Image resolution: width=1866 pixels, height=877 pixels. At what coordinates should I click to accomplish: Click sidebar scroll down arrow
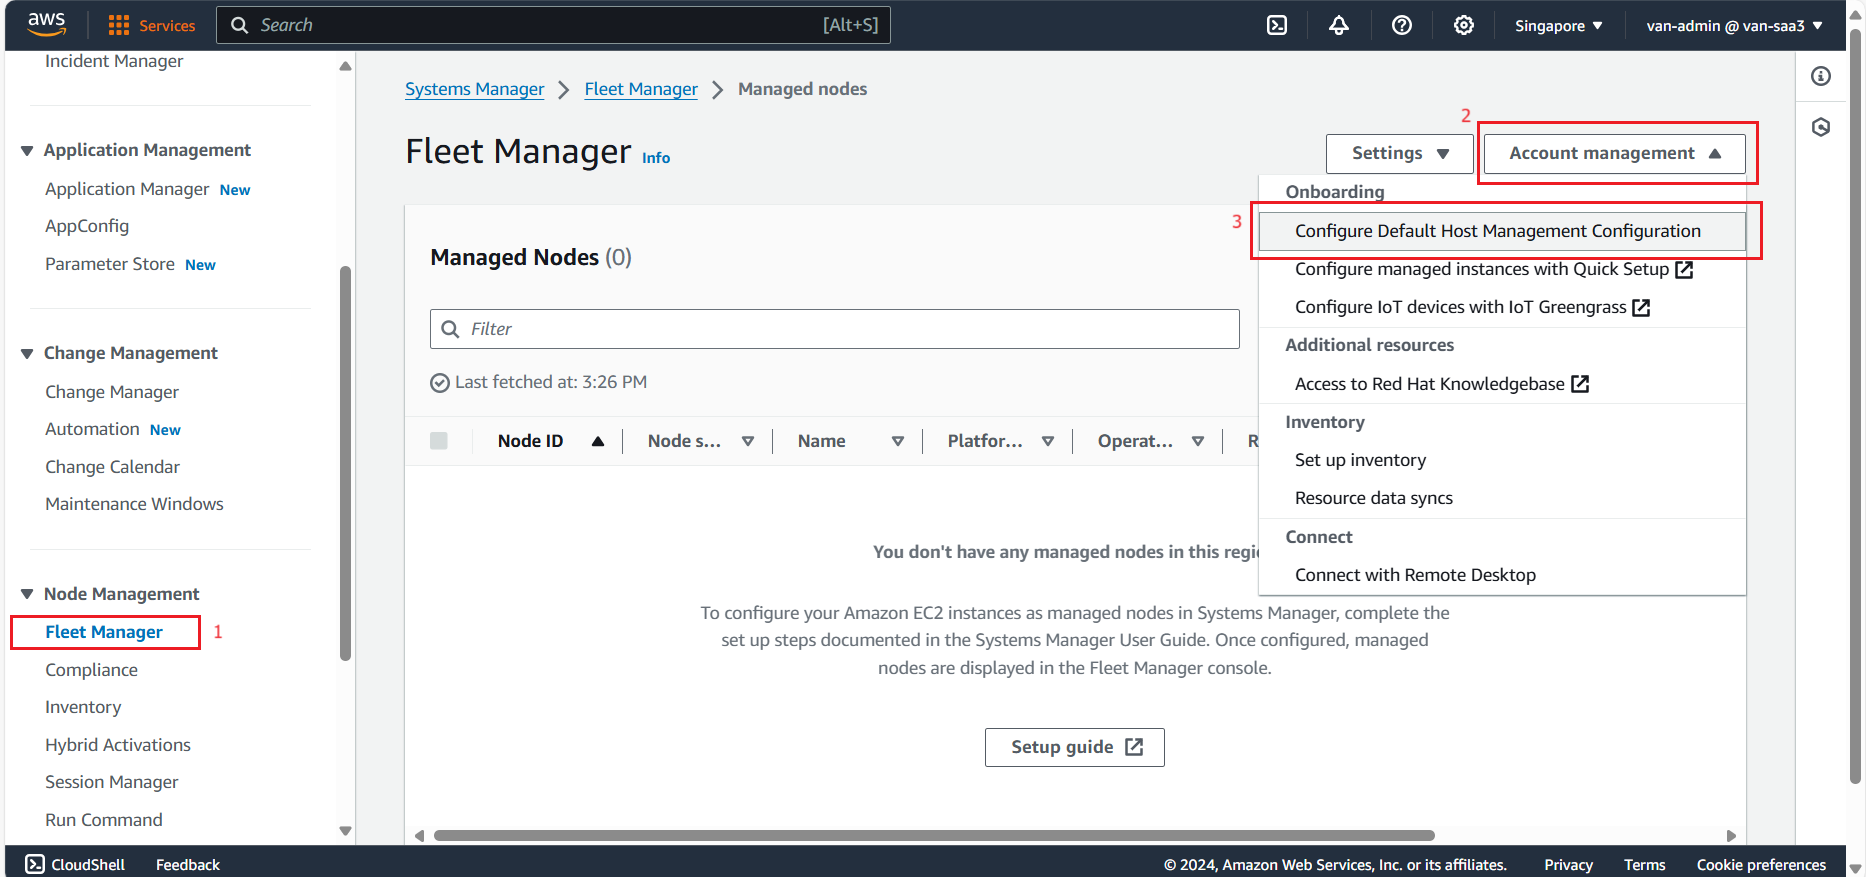click(345, 831)
